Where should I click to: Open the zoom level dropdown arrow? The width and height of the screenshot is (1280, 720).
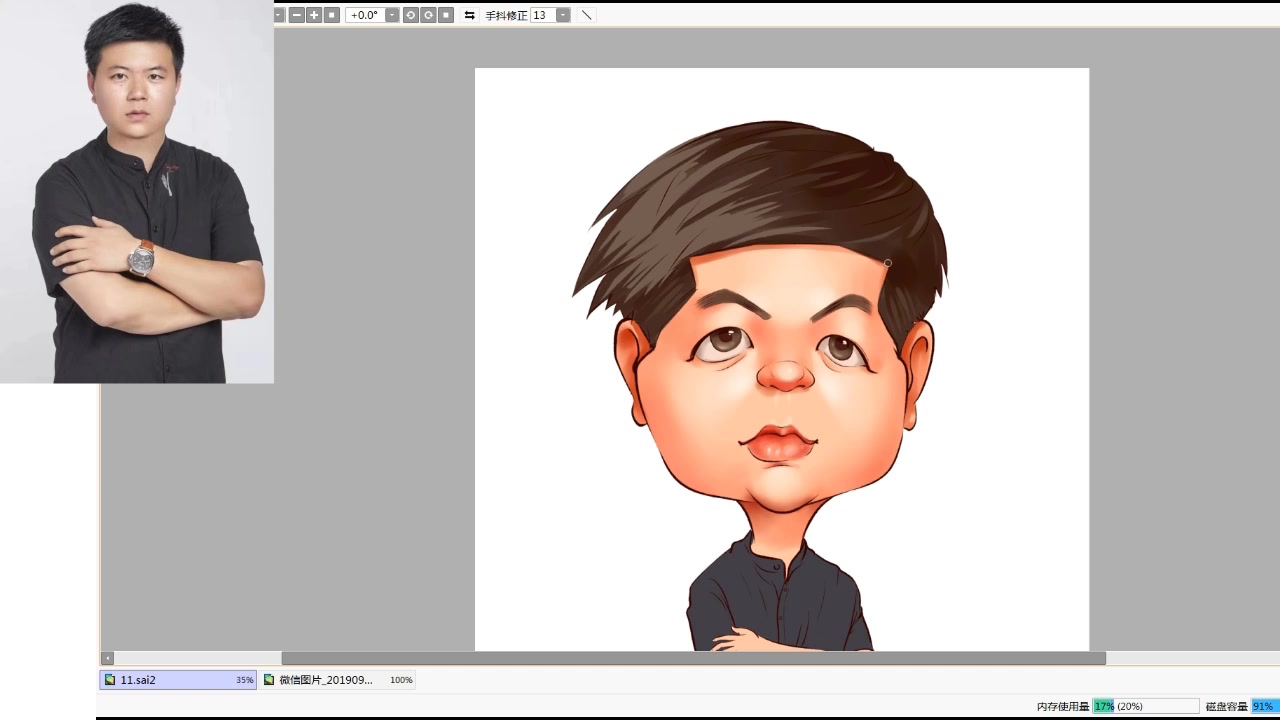tap(279, 15)
